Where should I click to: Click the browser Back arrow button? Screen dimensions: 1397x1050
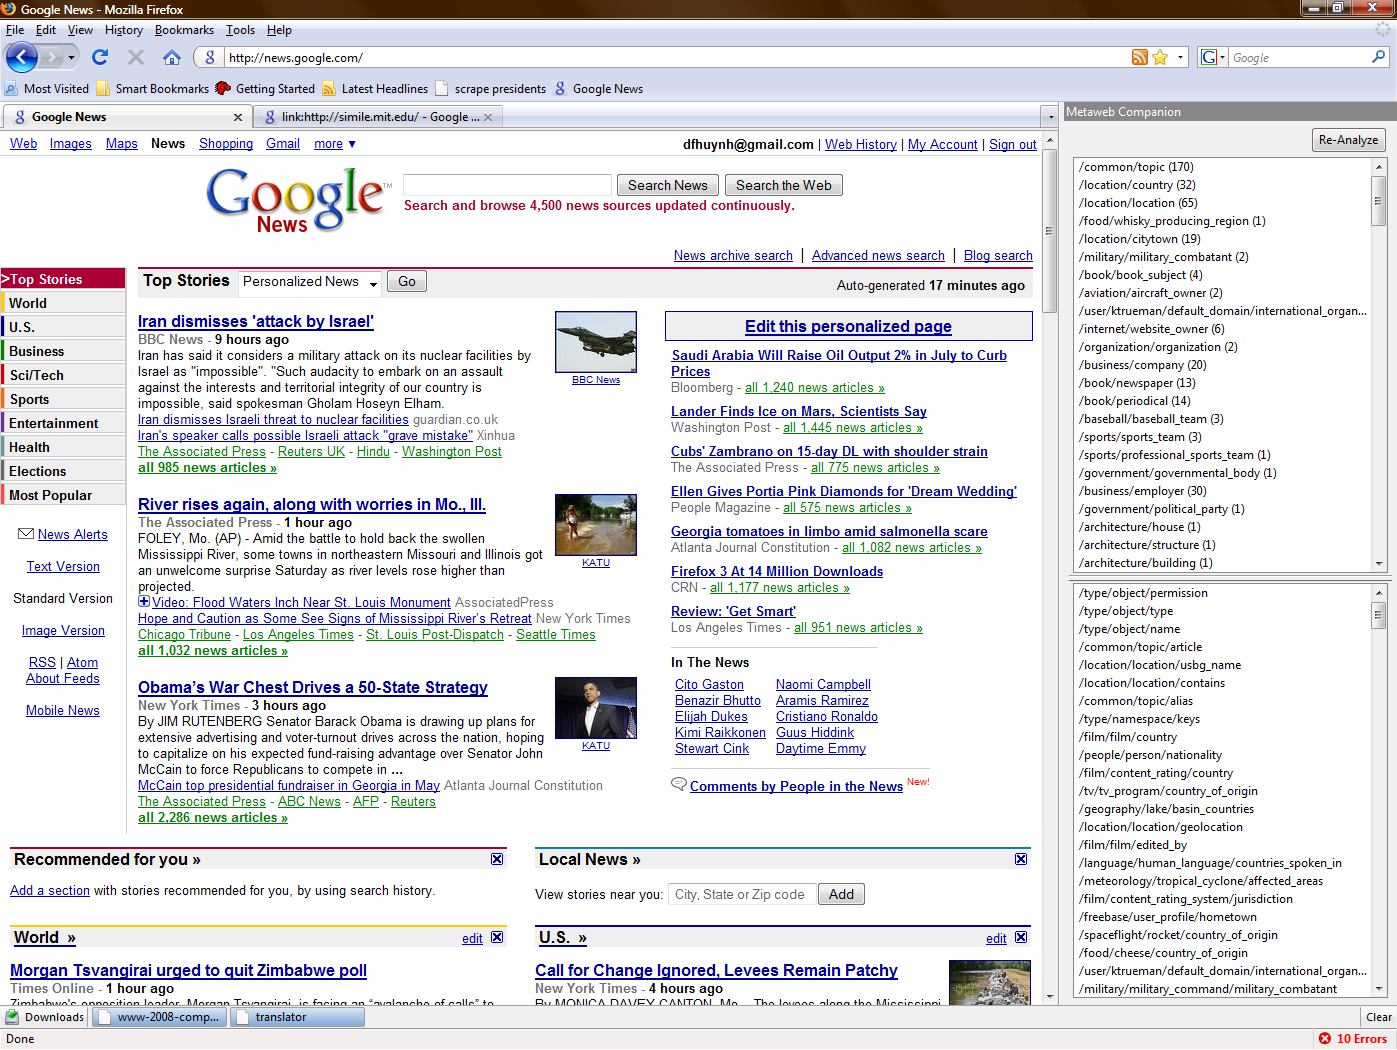[22, 58]
